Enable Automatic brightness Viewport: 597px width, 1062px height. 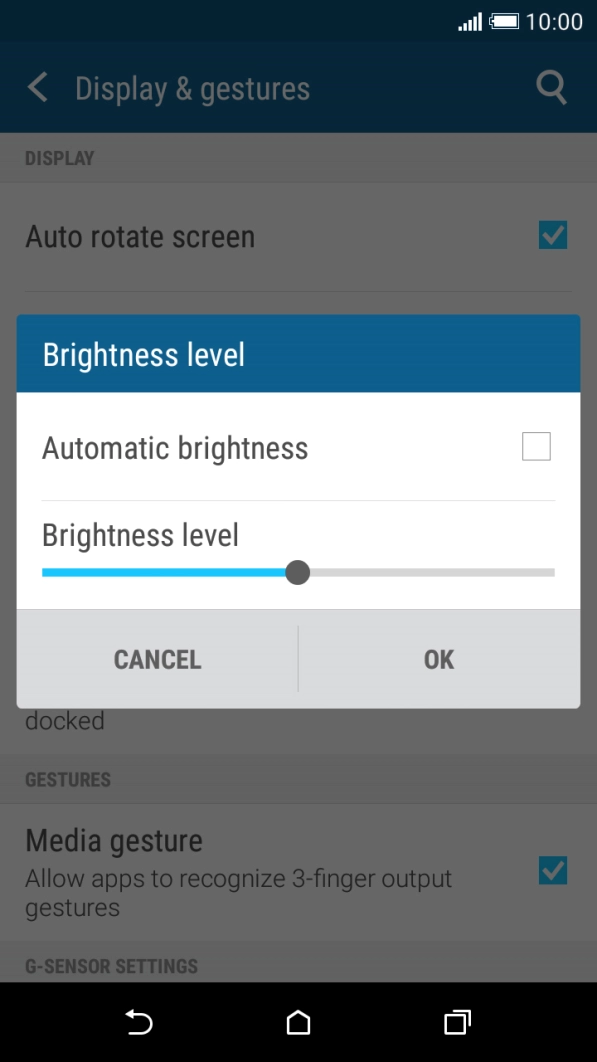pos(536,446)
